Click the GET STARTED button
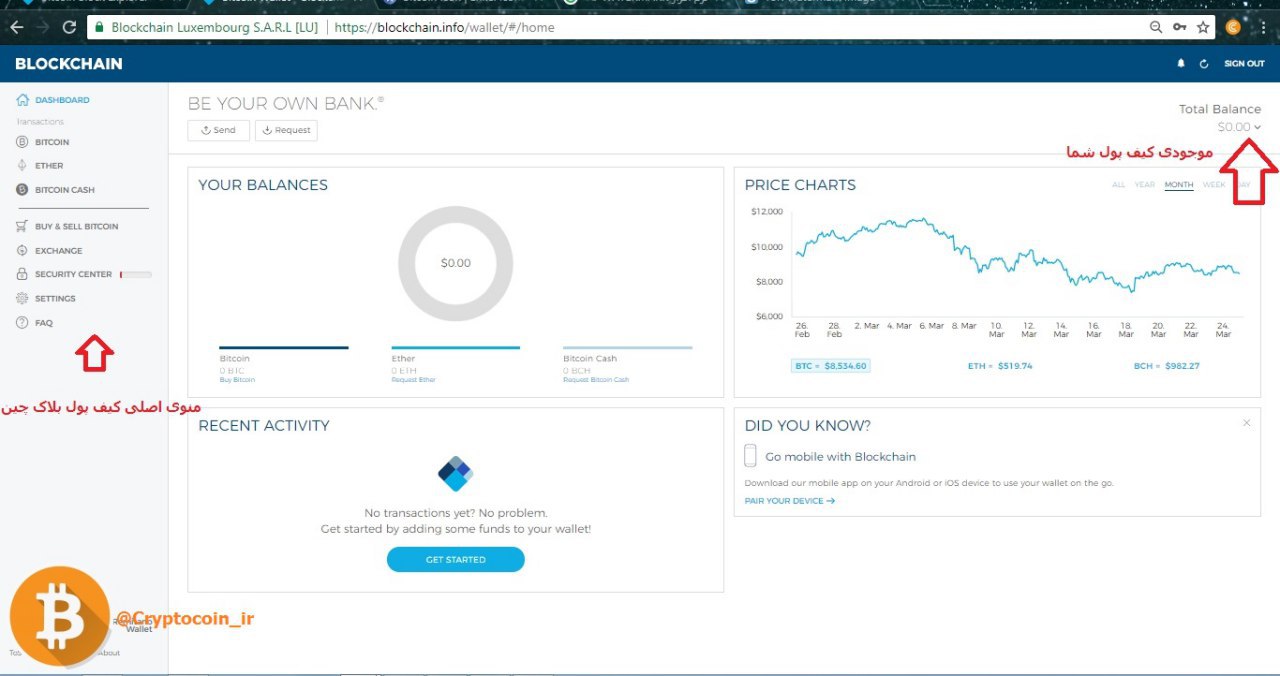 [455, 560]
